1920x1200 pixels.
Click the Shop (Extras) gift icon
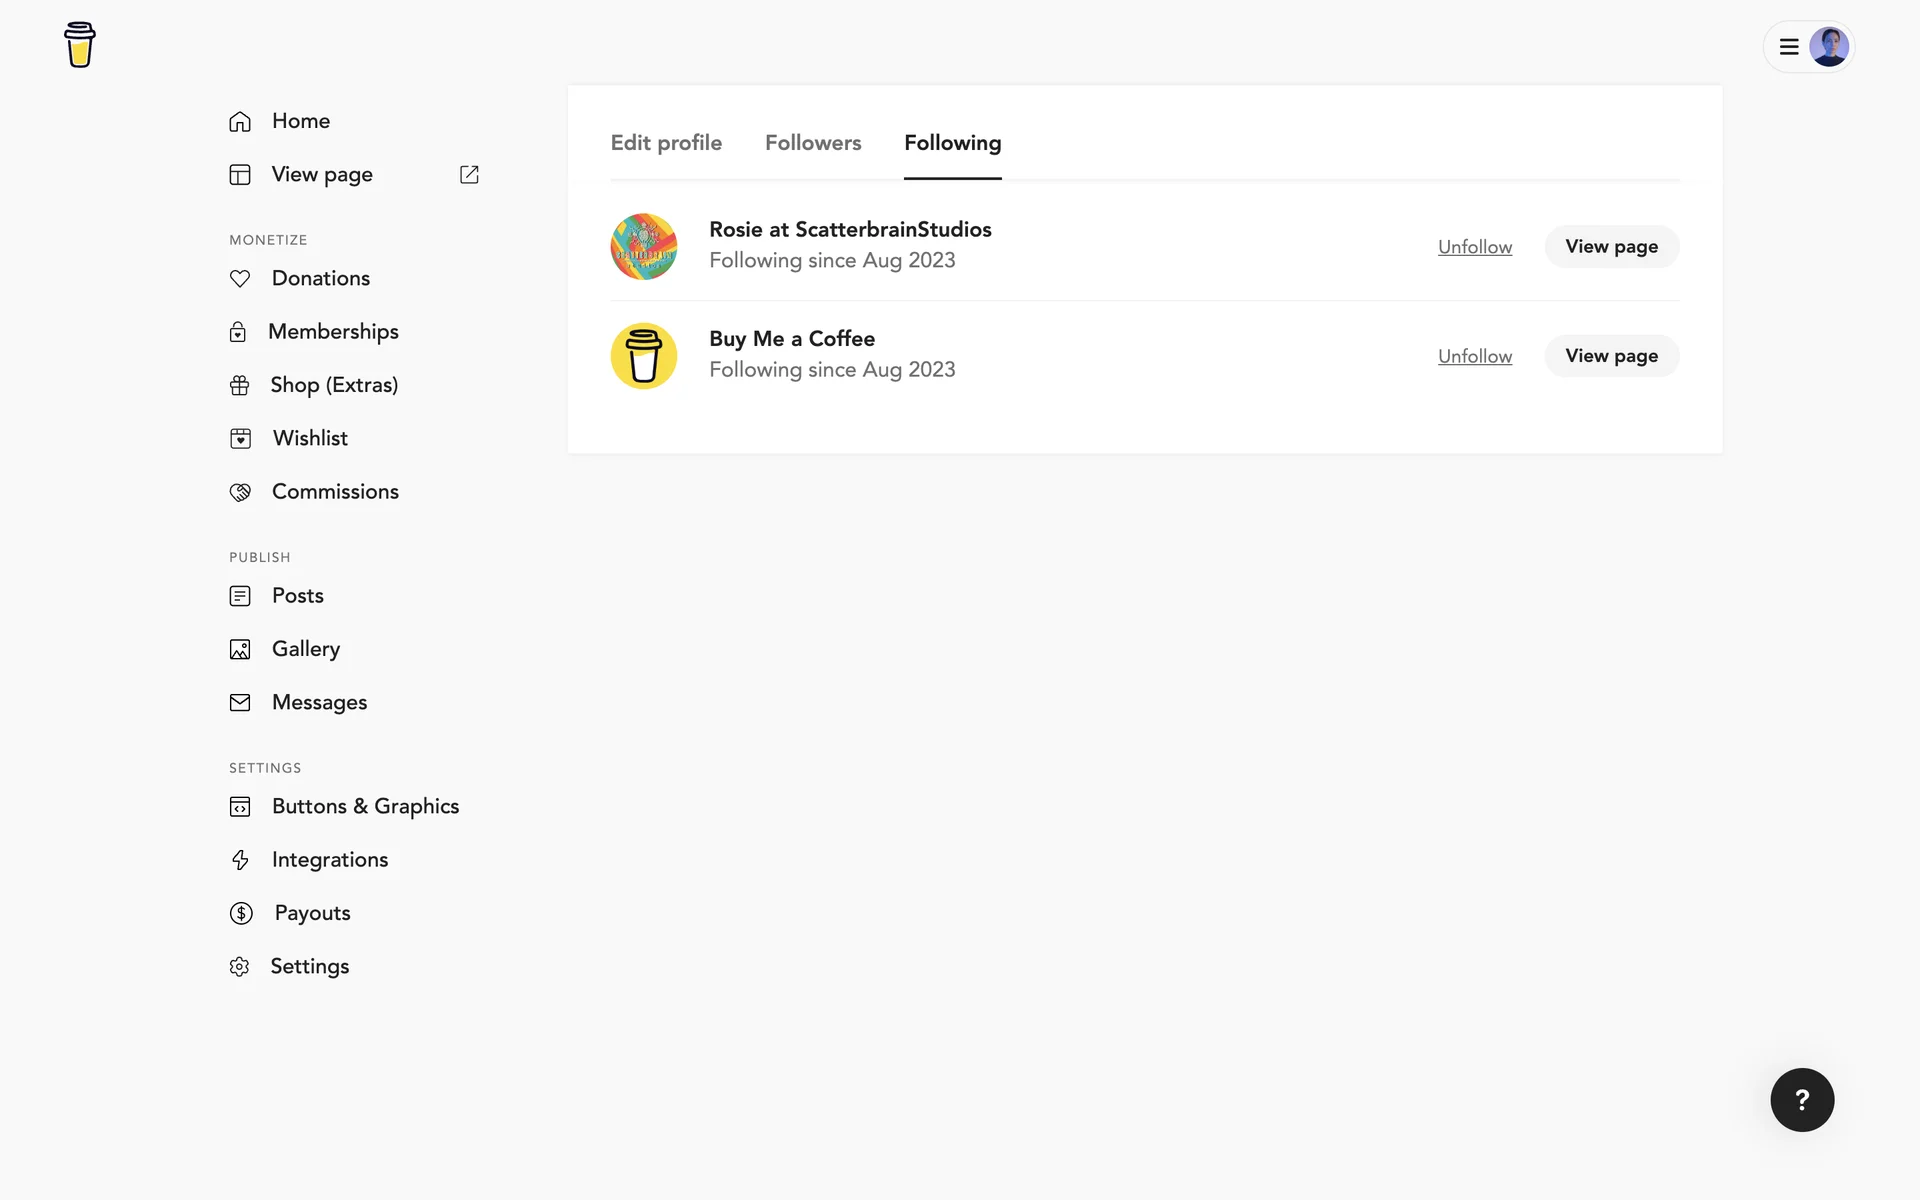tap(240, 385)
